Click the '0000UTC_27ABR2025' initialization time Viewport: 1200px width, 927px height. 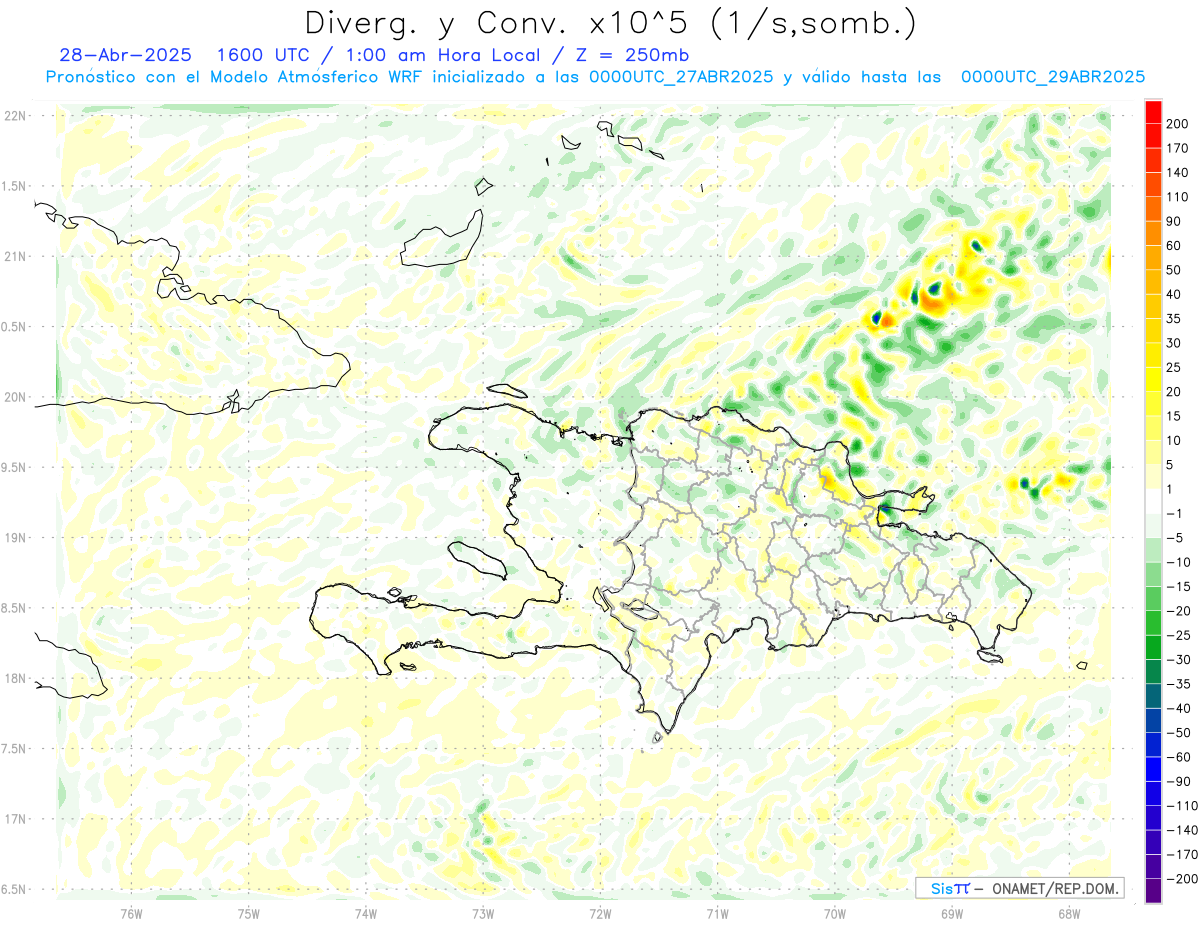pyautogui.click(x=681, y=76)
